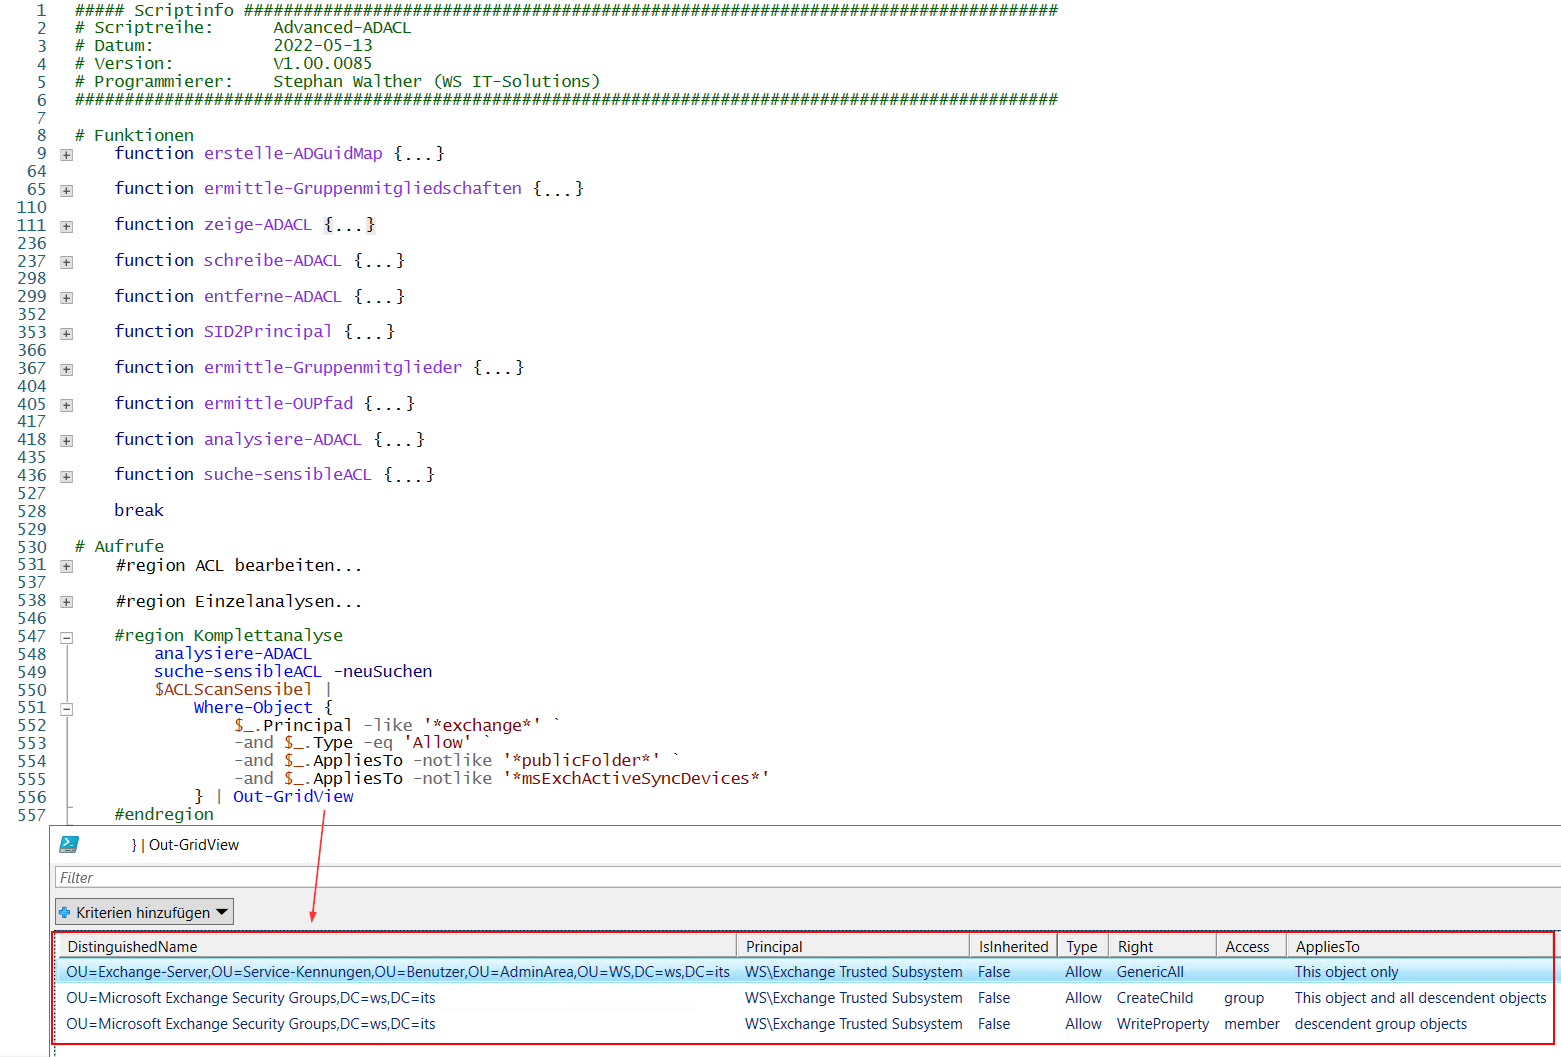Image resolution: width=1561 pixels, height=1057 pixels.
Task: Sort by Principal column header
Action: pos(853,946)
